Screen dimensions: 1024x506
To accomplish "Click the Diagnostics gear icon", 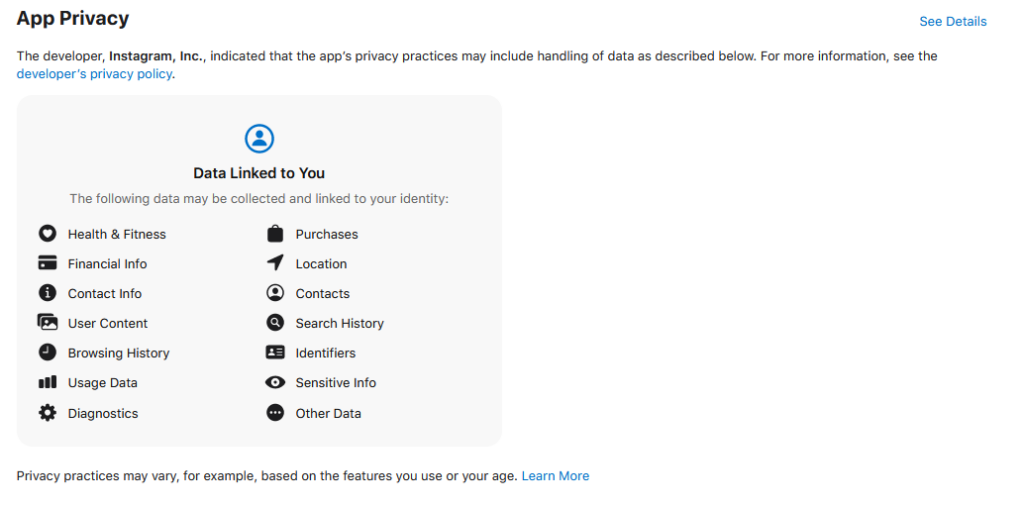I will 47,413.
